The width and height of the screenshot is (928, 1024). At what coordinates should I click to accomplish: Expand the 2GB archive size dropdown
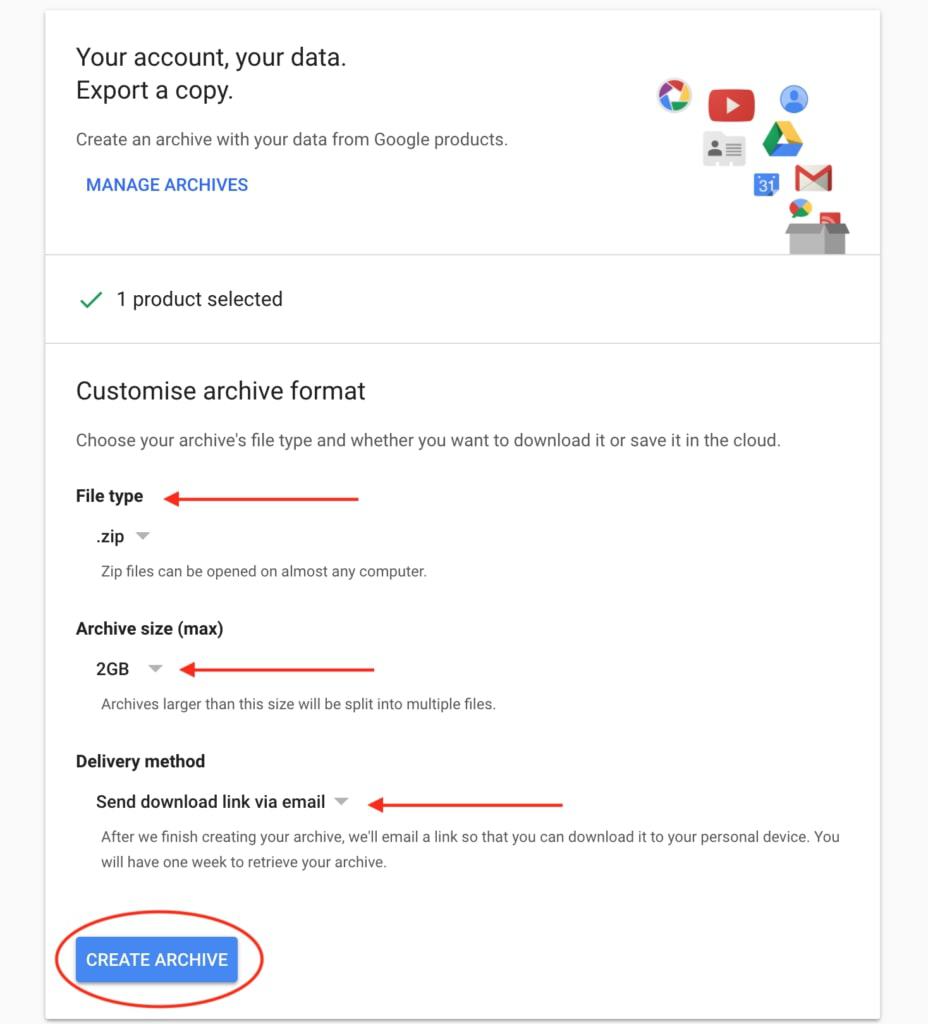coord(129,669)
